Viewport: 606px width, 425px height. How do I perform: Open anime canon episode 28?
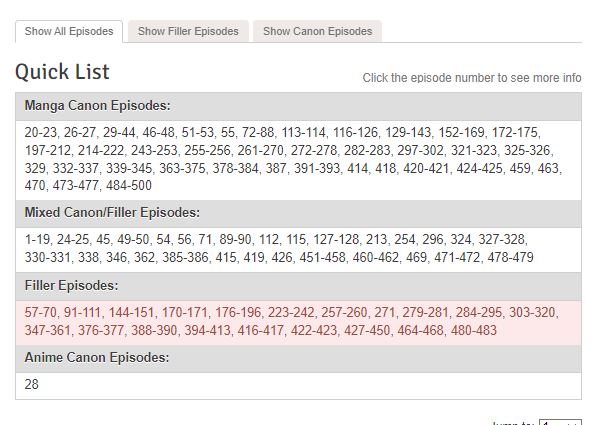[x=32, y=384]
